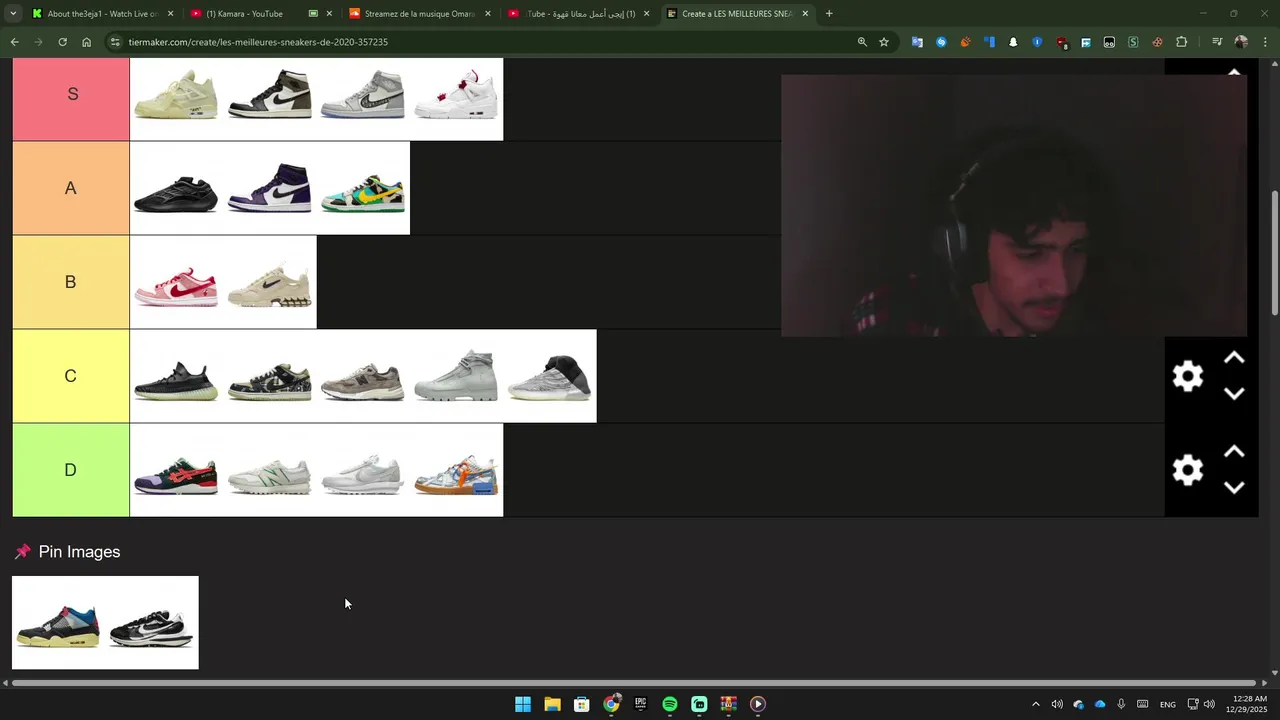Switch to Streamez de la musique tab
This screenshot has height=720, width=1280.
(x=419, y=14)
